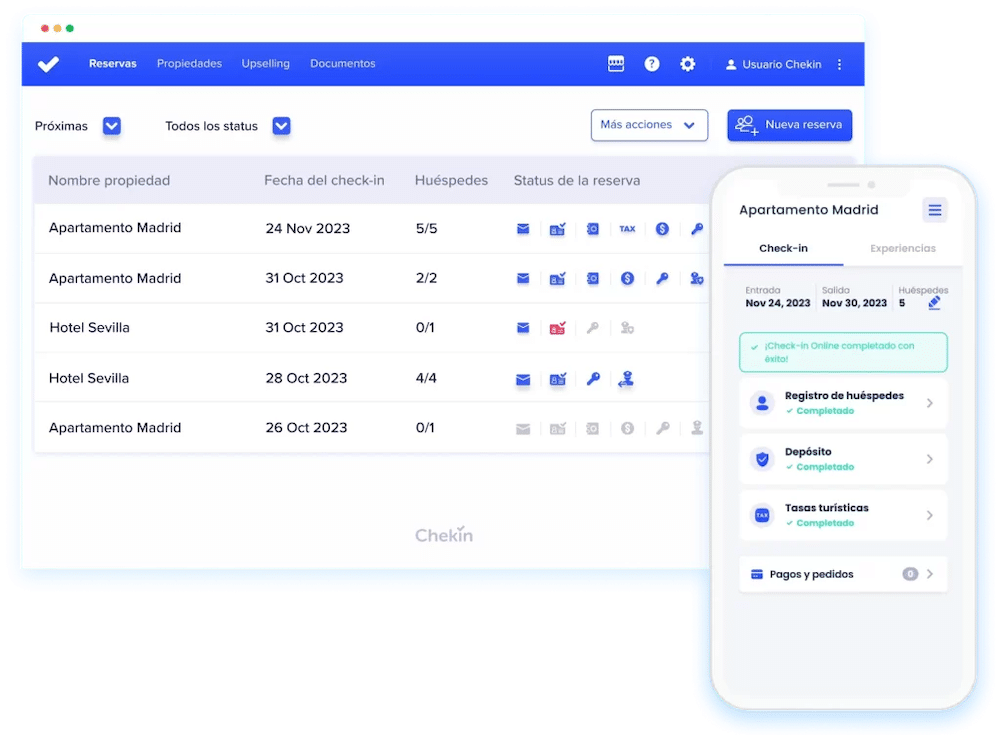The height and width of the screenshot is (735, 1000).
Task: Click key icon on 28 Oct reservation
Action: 593,379
